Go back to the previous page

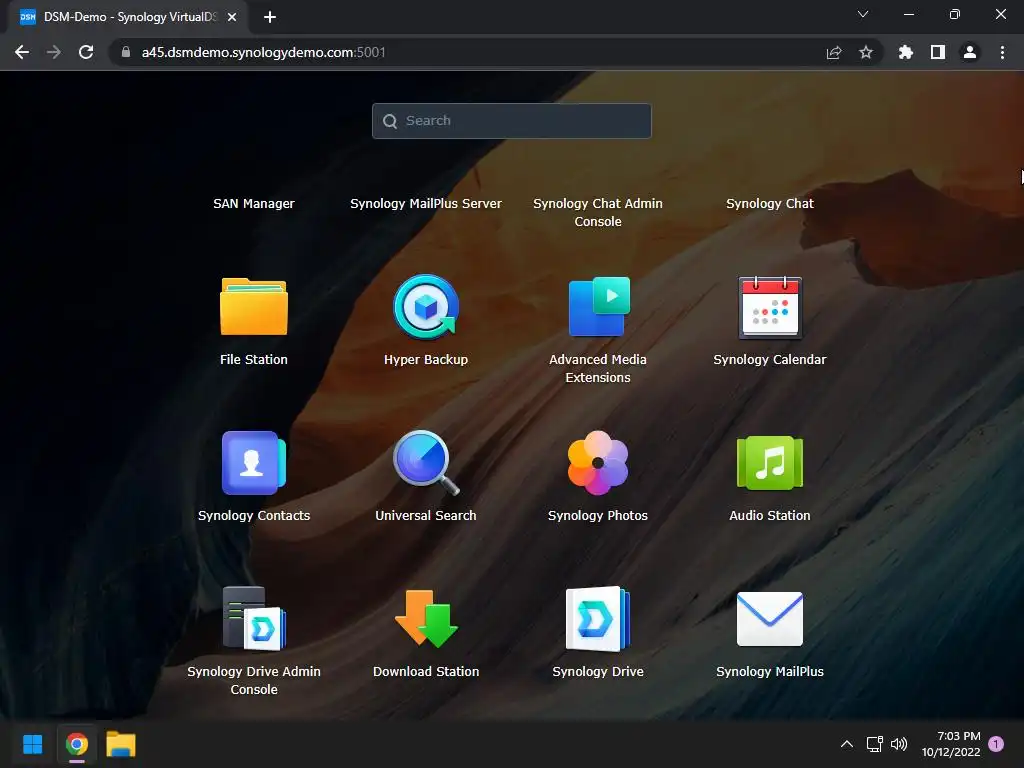(22, 52)
